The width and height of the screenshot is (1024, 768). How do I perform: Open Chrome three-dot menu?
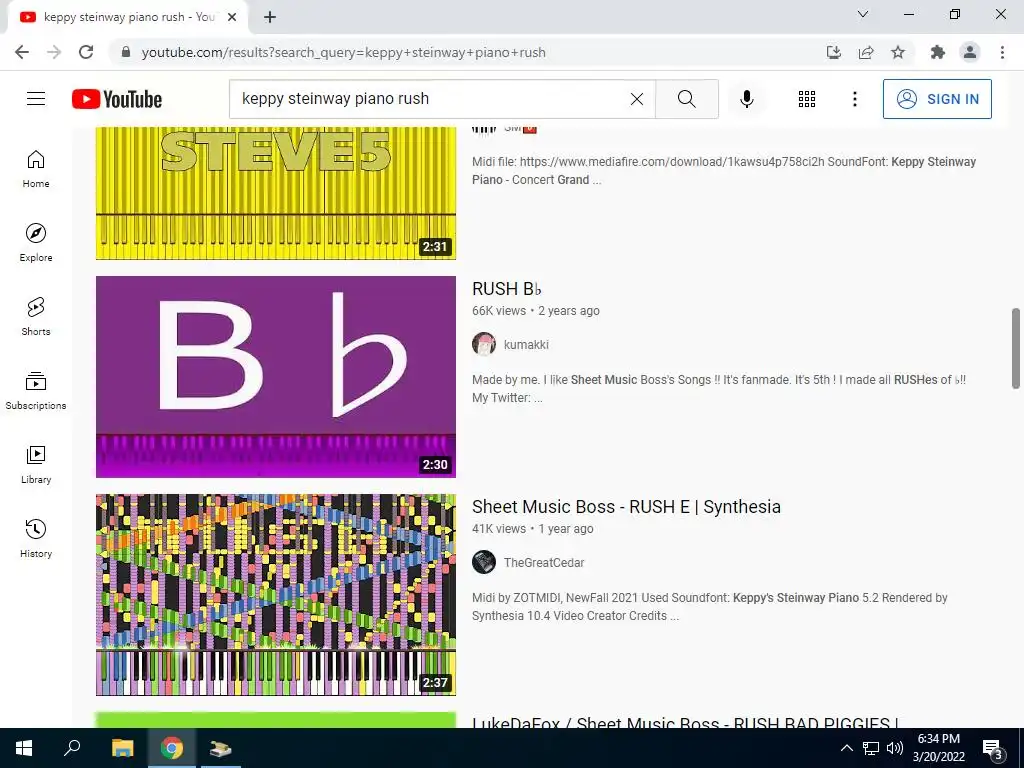(x=1002, y=52)
